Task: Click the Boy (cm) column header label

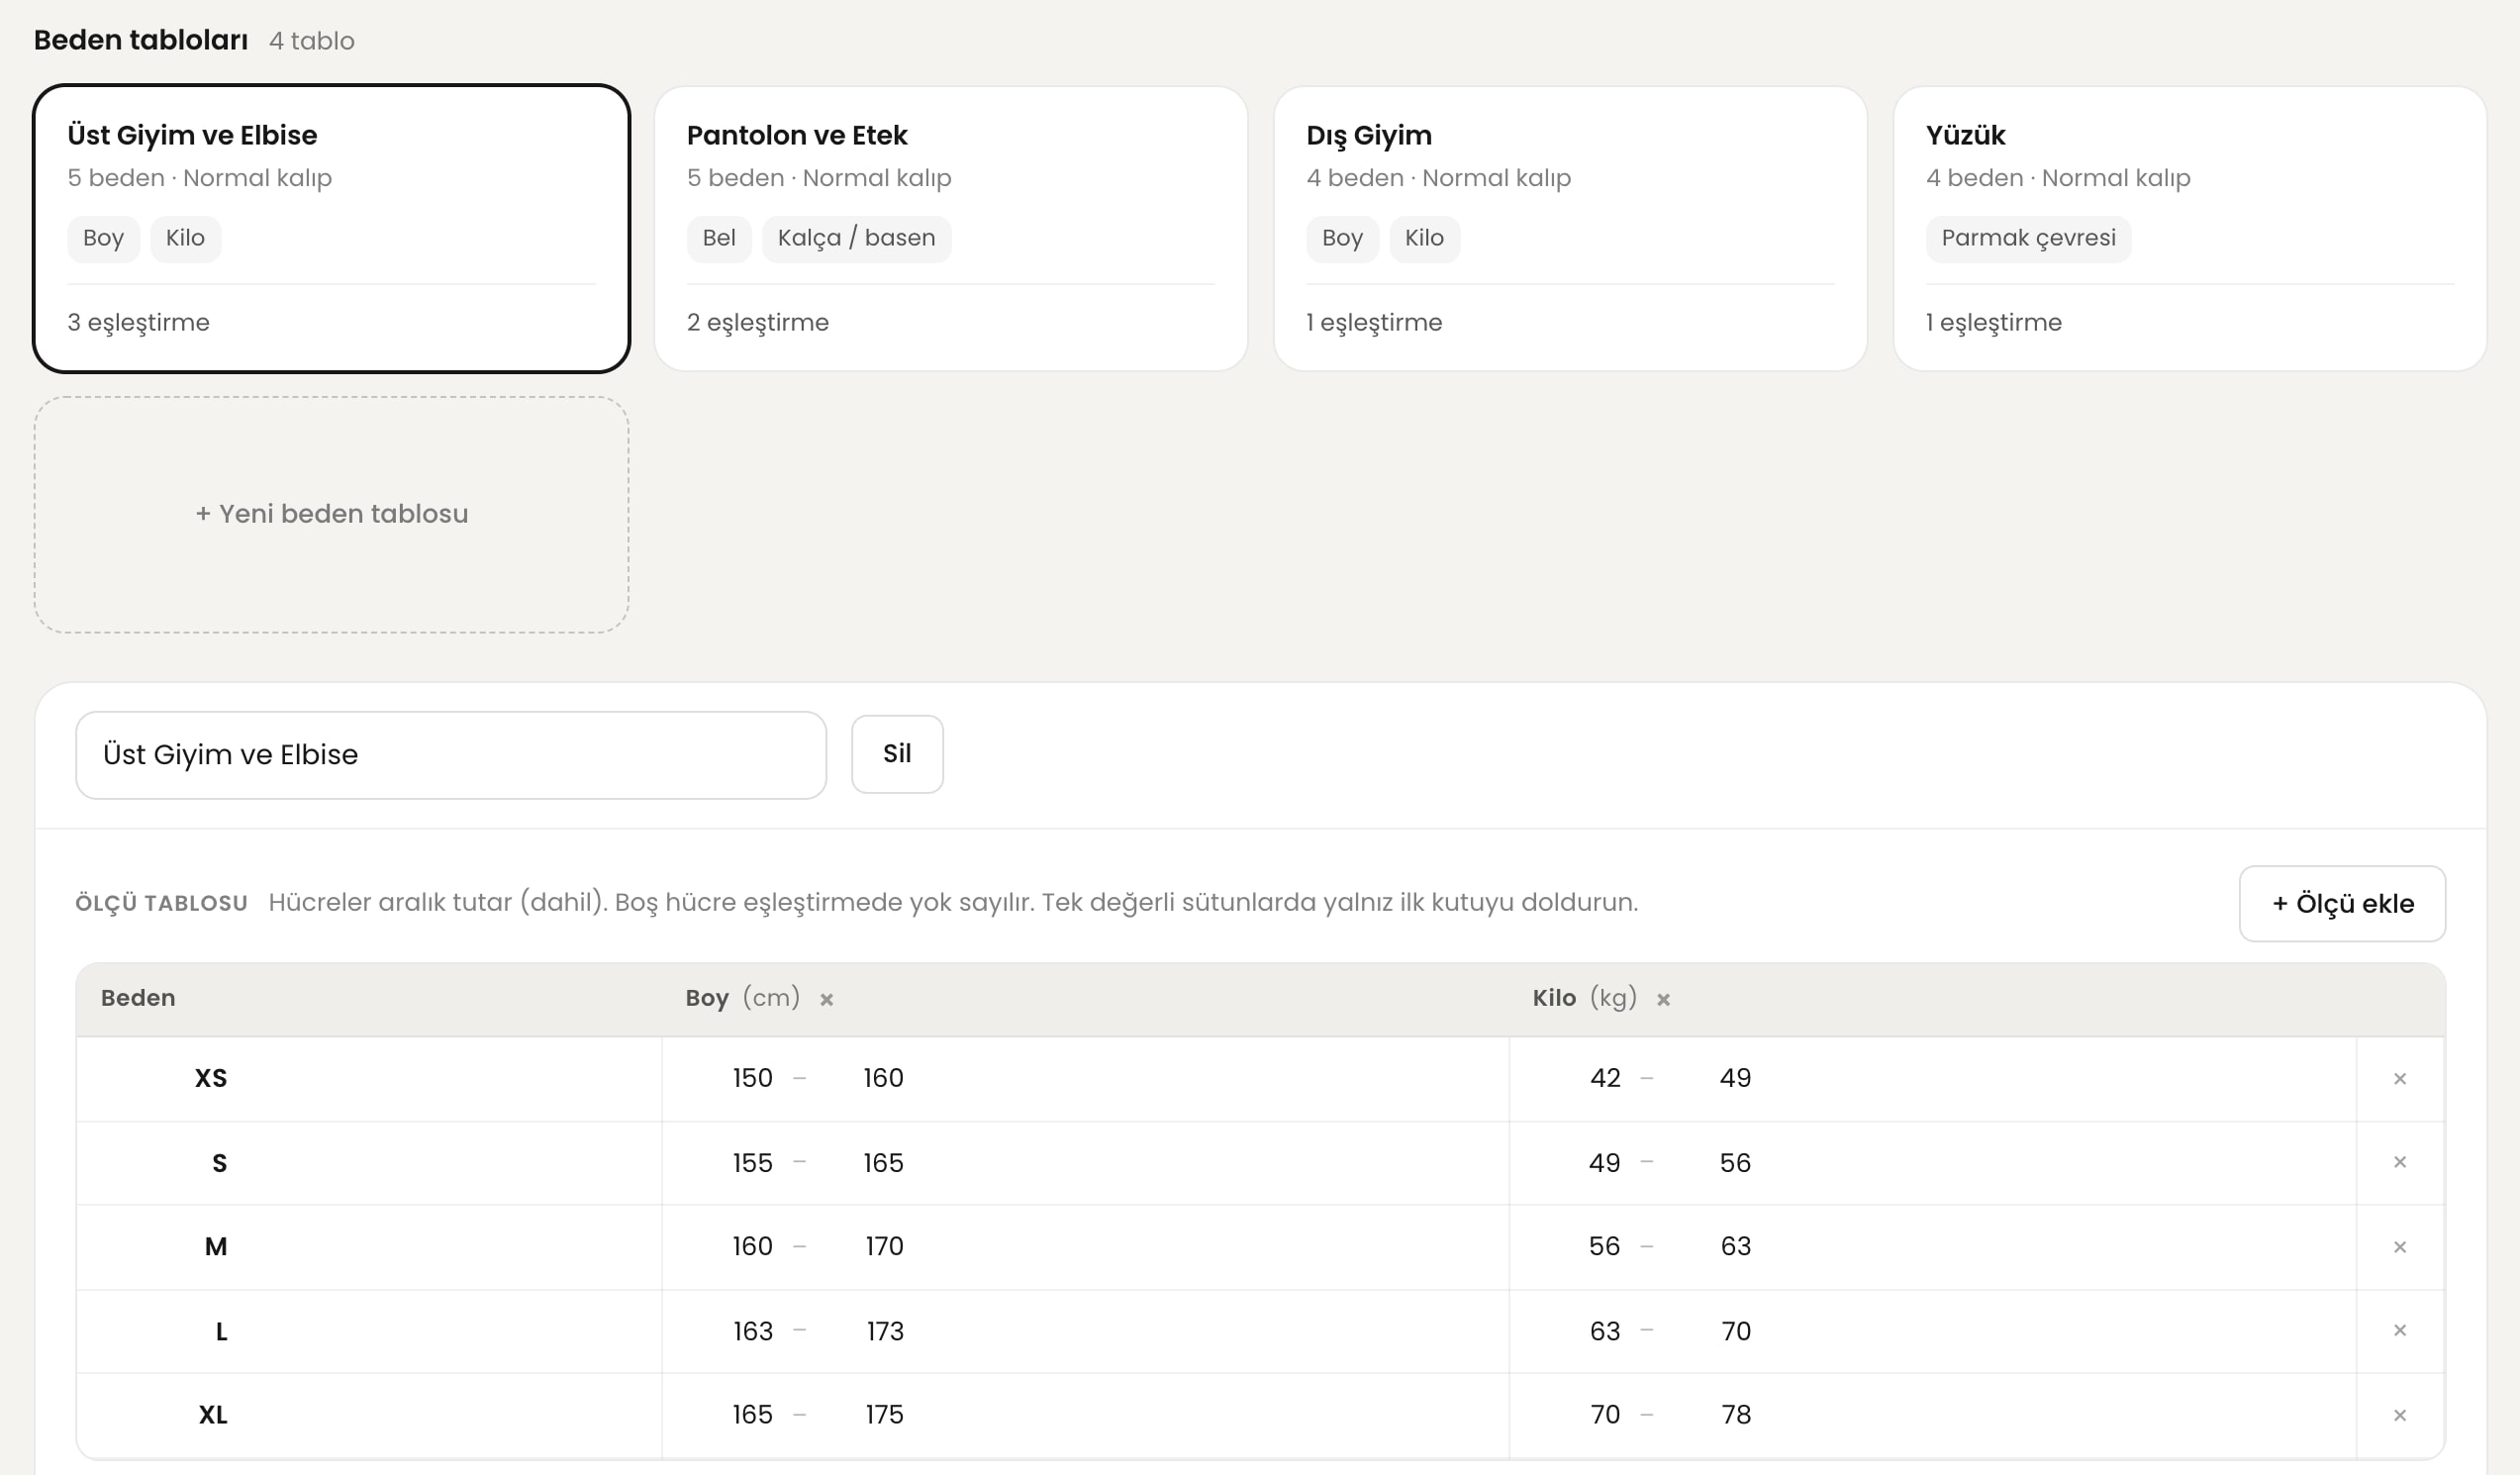Action: [x=743, y=998]
